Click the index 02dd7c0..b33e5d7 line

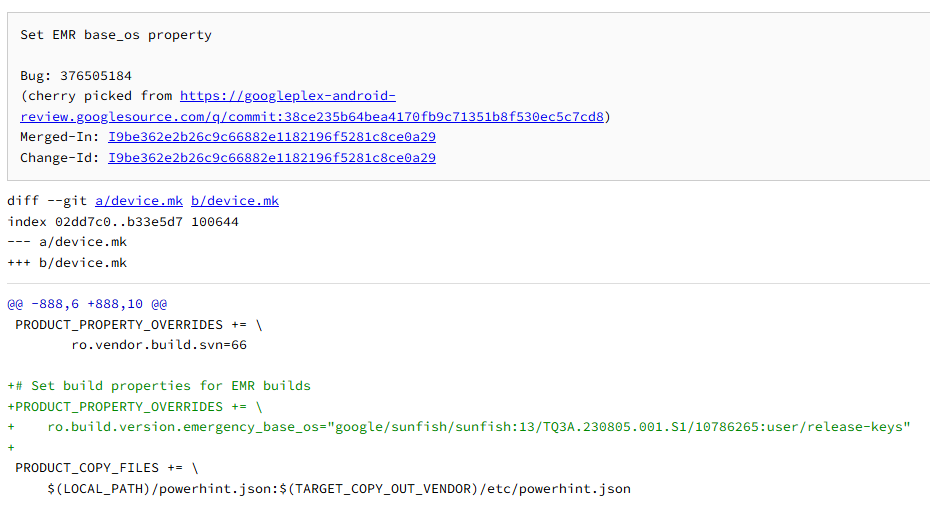pos(123,222)
